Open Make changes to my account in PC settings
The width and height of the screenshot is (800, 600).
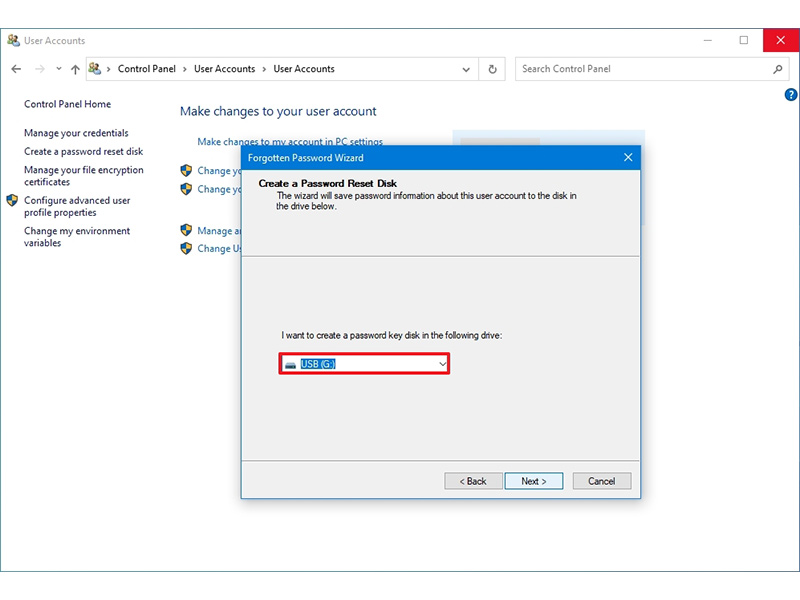click(x=290, y=141)
